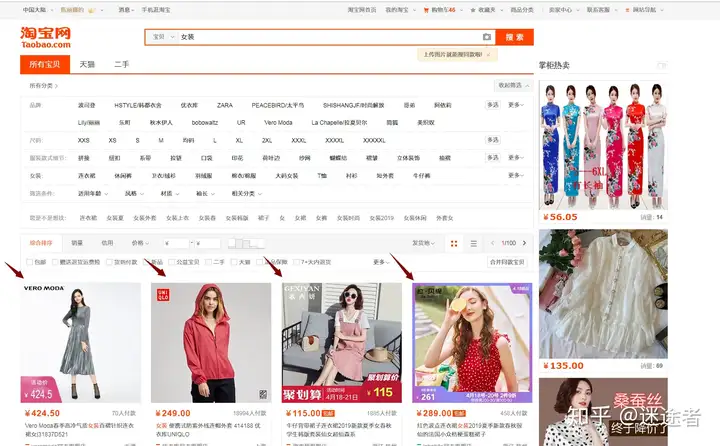Sort by 综合排序
720x446 pixels.
41,243
